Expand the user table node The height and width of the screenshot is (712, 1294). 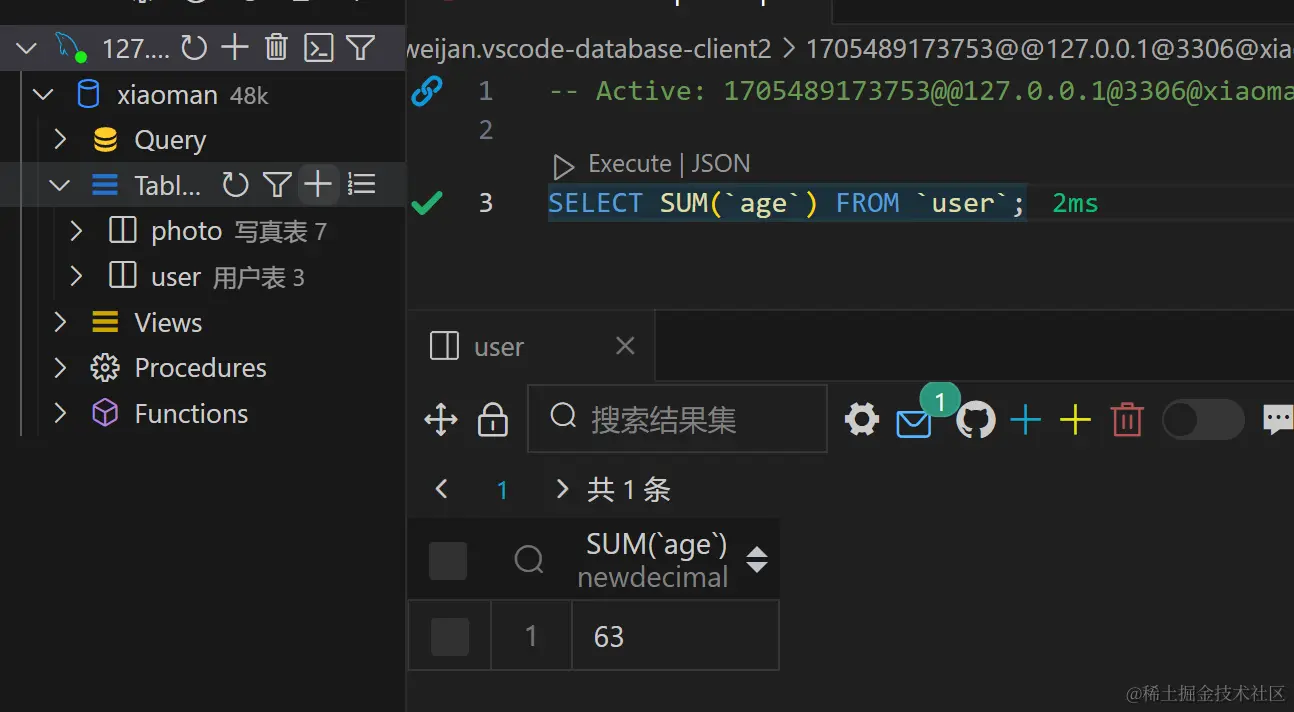[76, 276]
